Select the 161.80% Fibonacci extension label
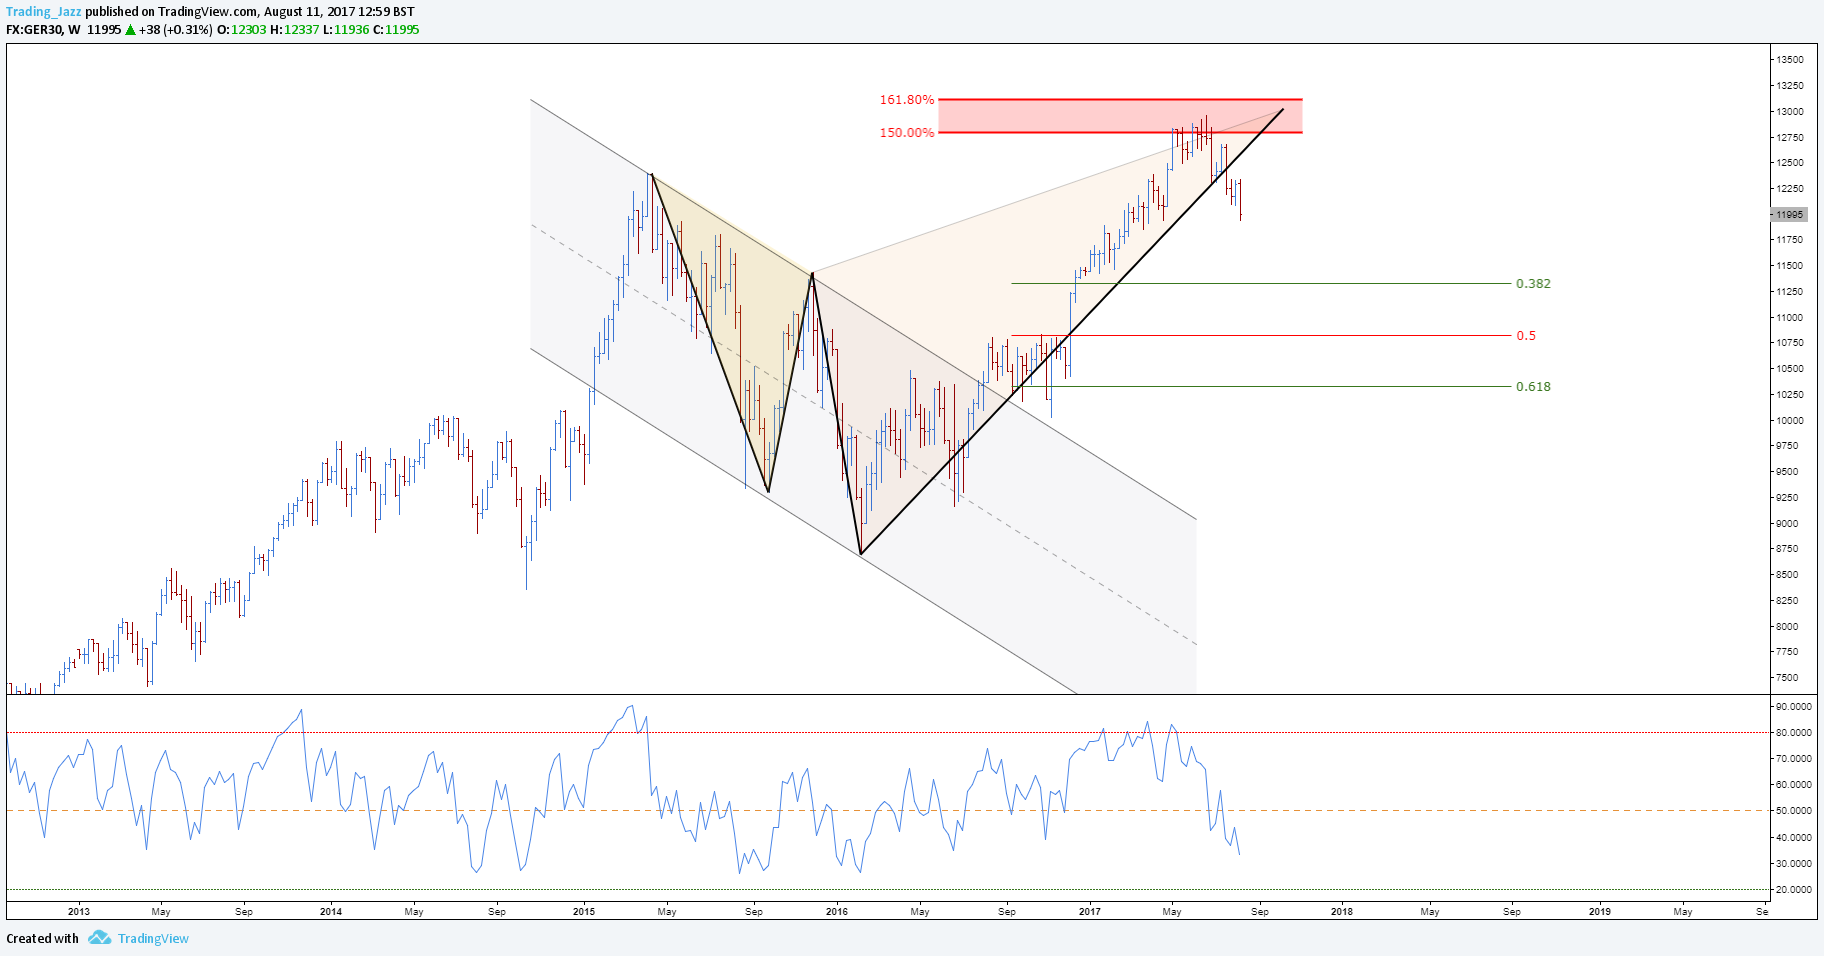Image resolution: width=1824 pixels, height=956 pixels. click(x=907, y=100)
